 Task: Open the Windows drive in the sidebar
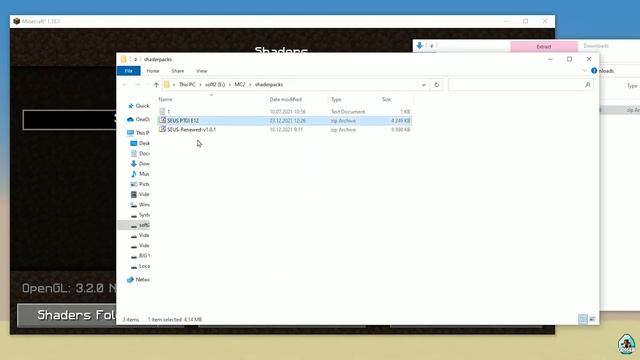[x=140, y=204]
